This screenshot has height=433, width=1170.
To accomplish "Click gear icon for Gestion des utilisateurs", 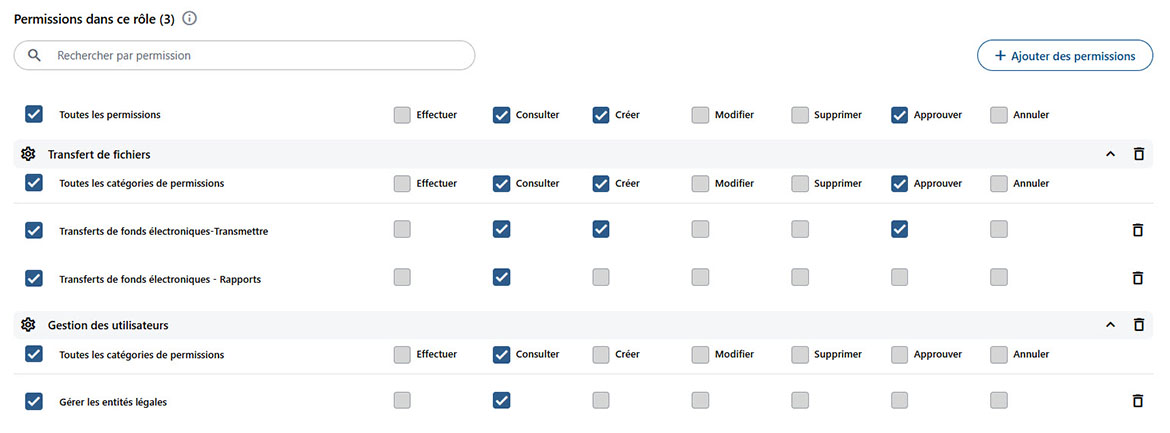I will coord(28,325).
